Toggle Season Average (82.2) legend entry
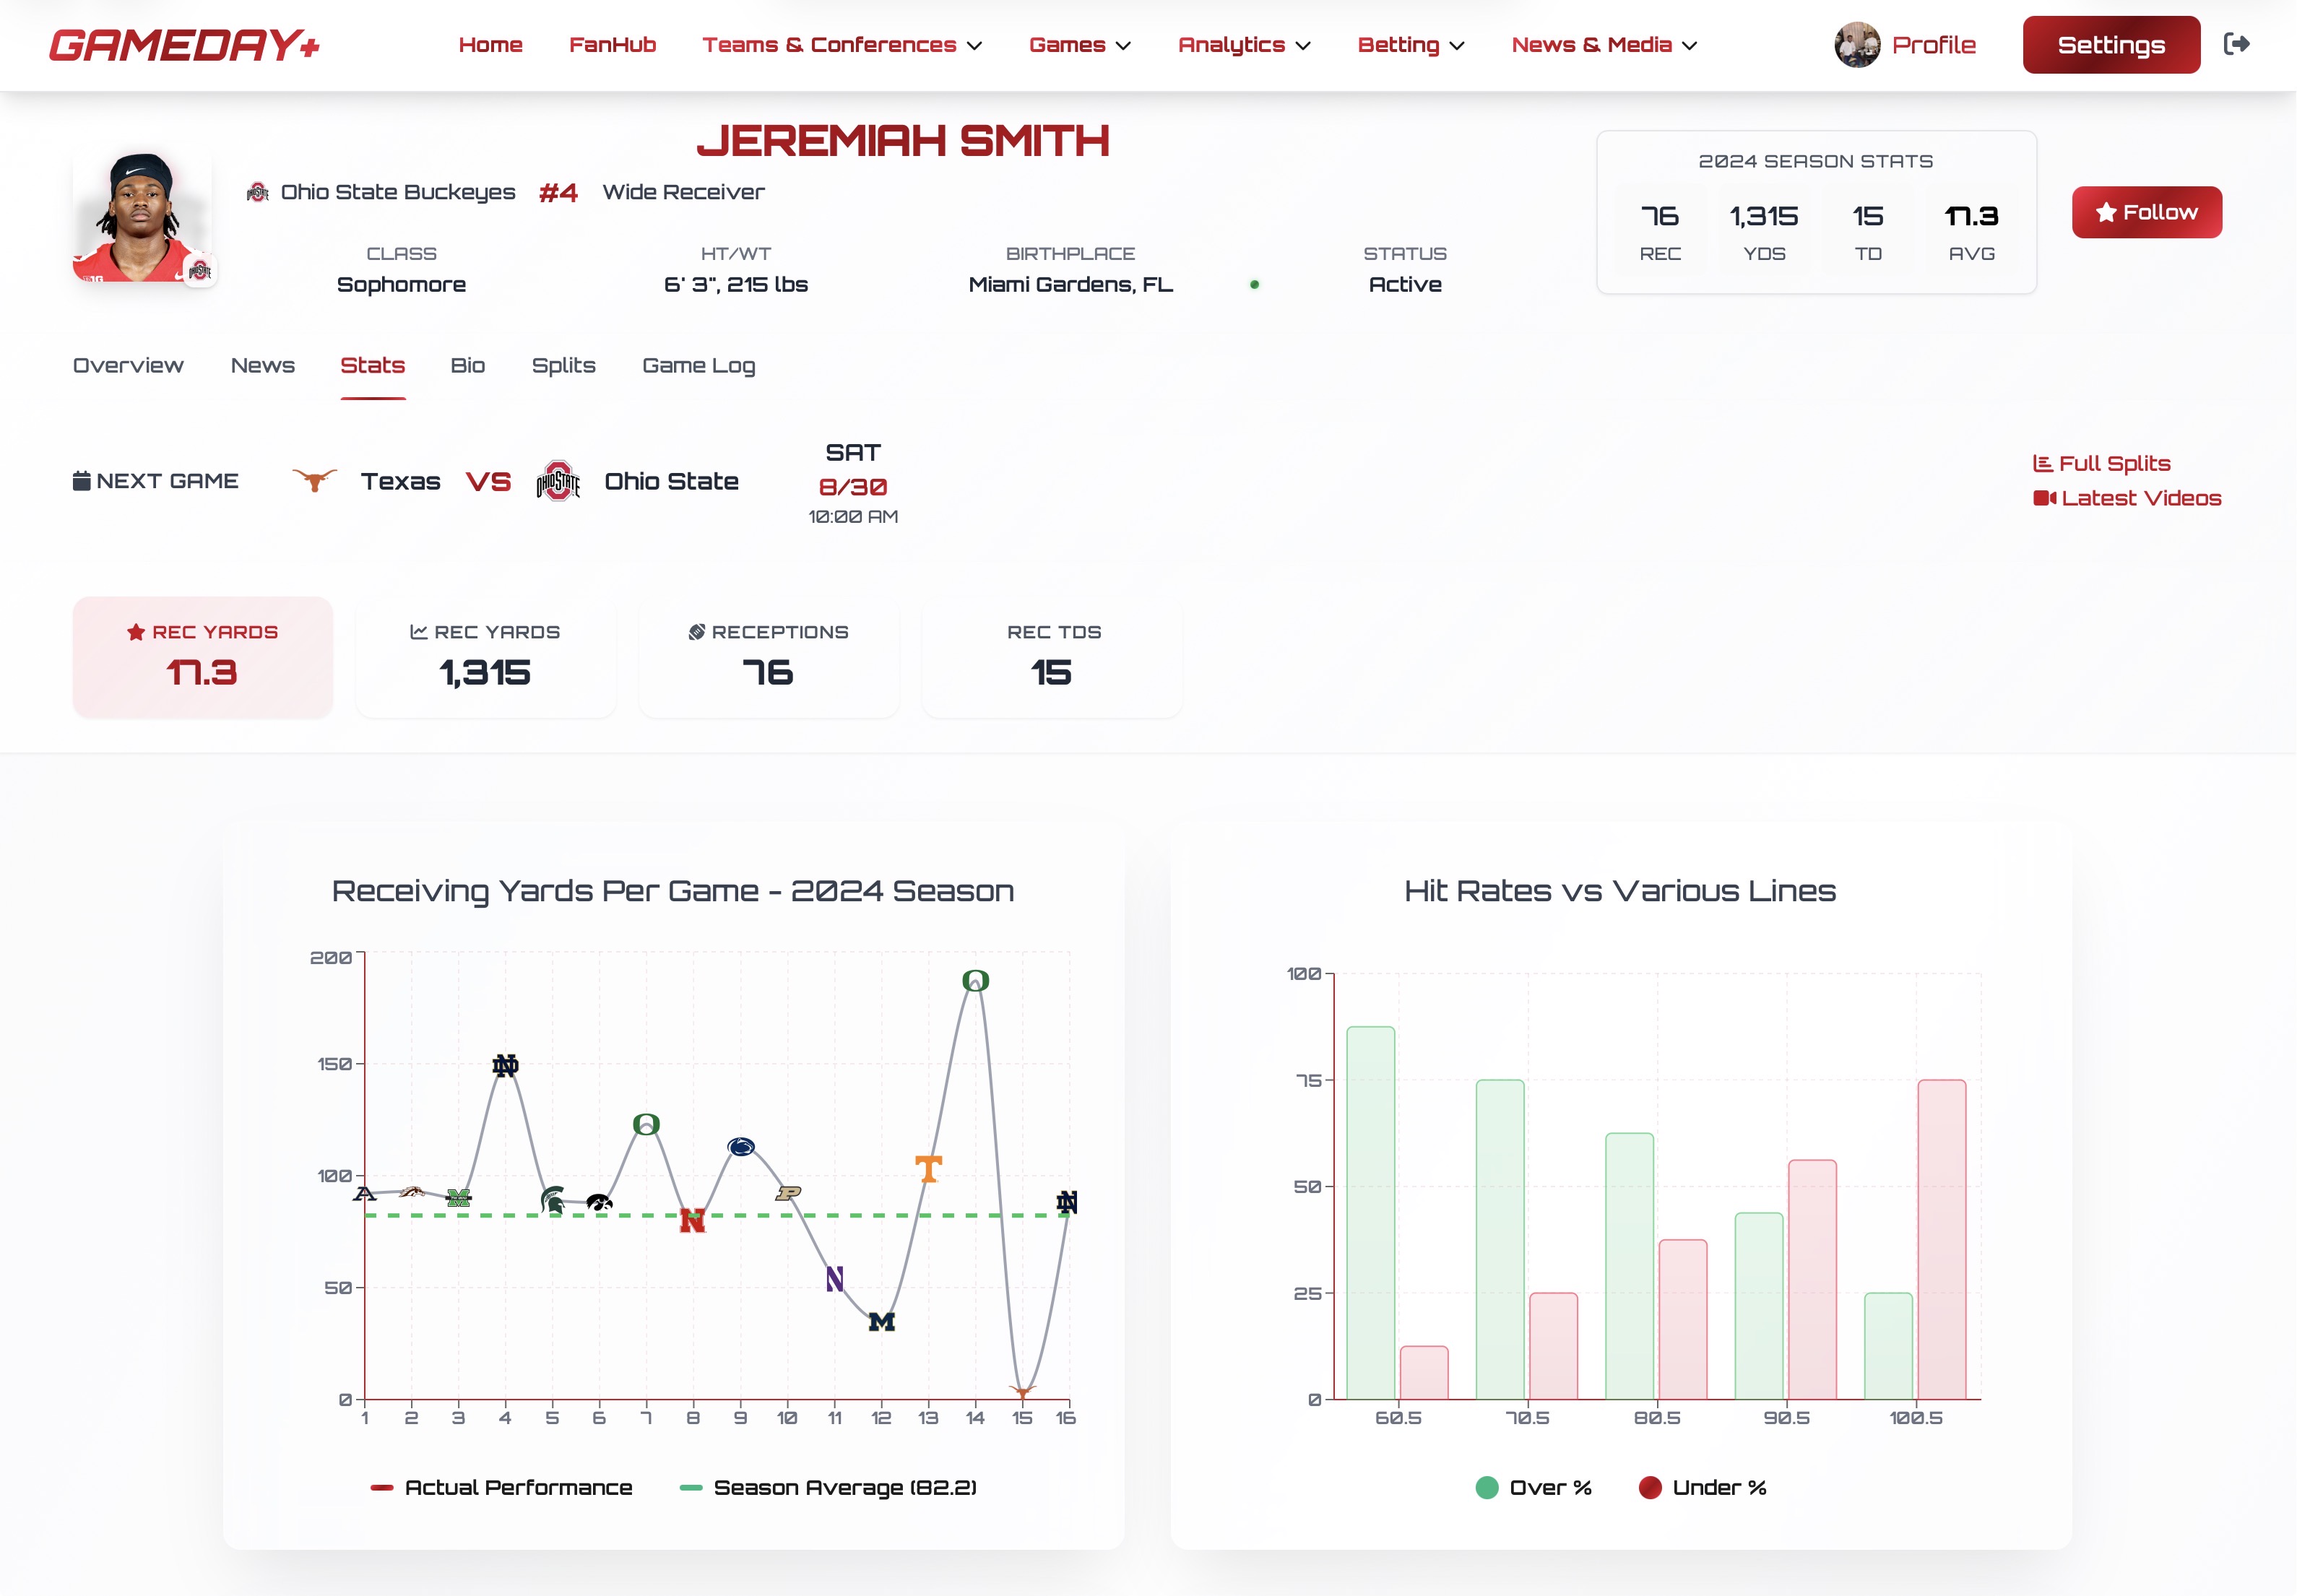The height and width of the screenshot is (1596, 2297). coord(828,1488)
